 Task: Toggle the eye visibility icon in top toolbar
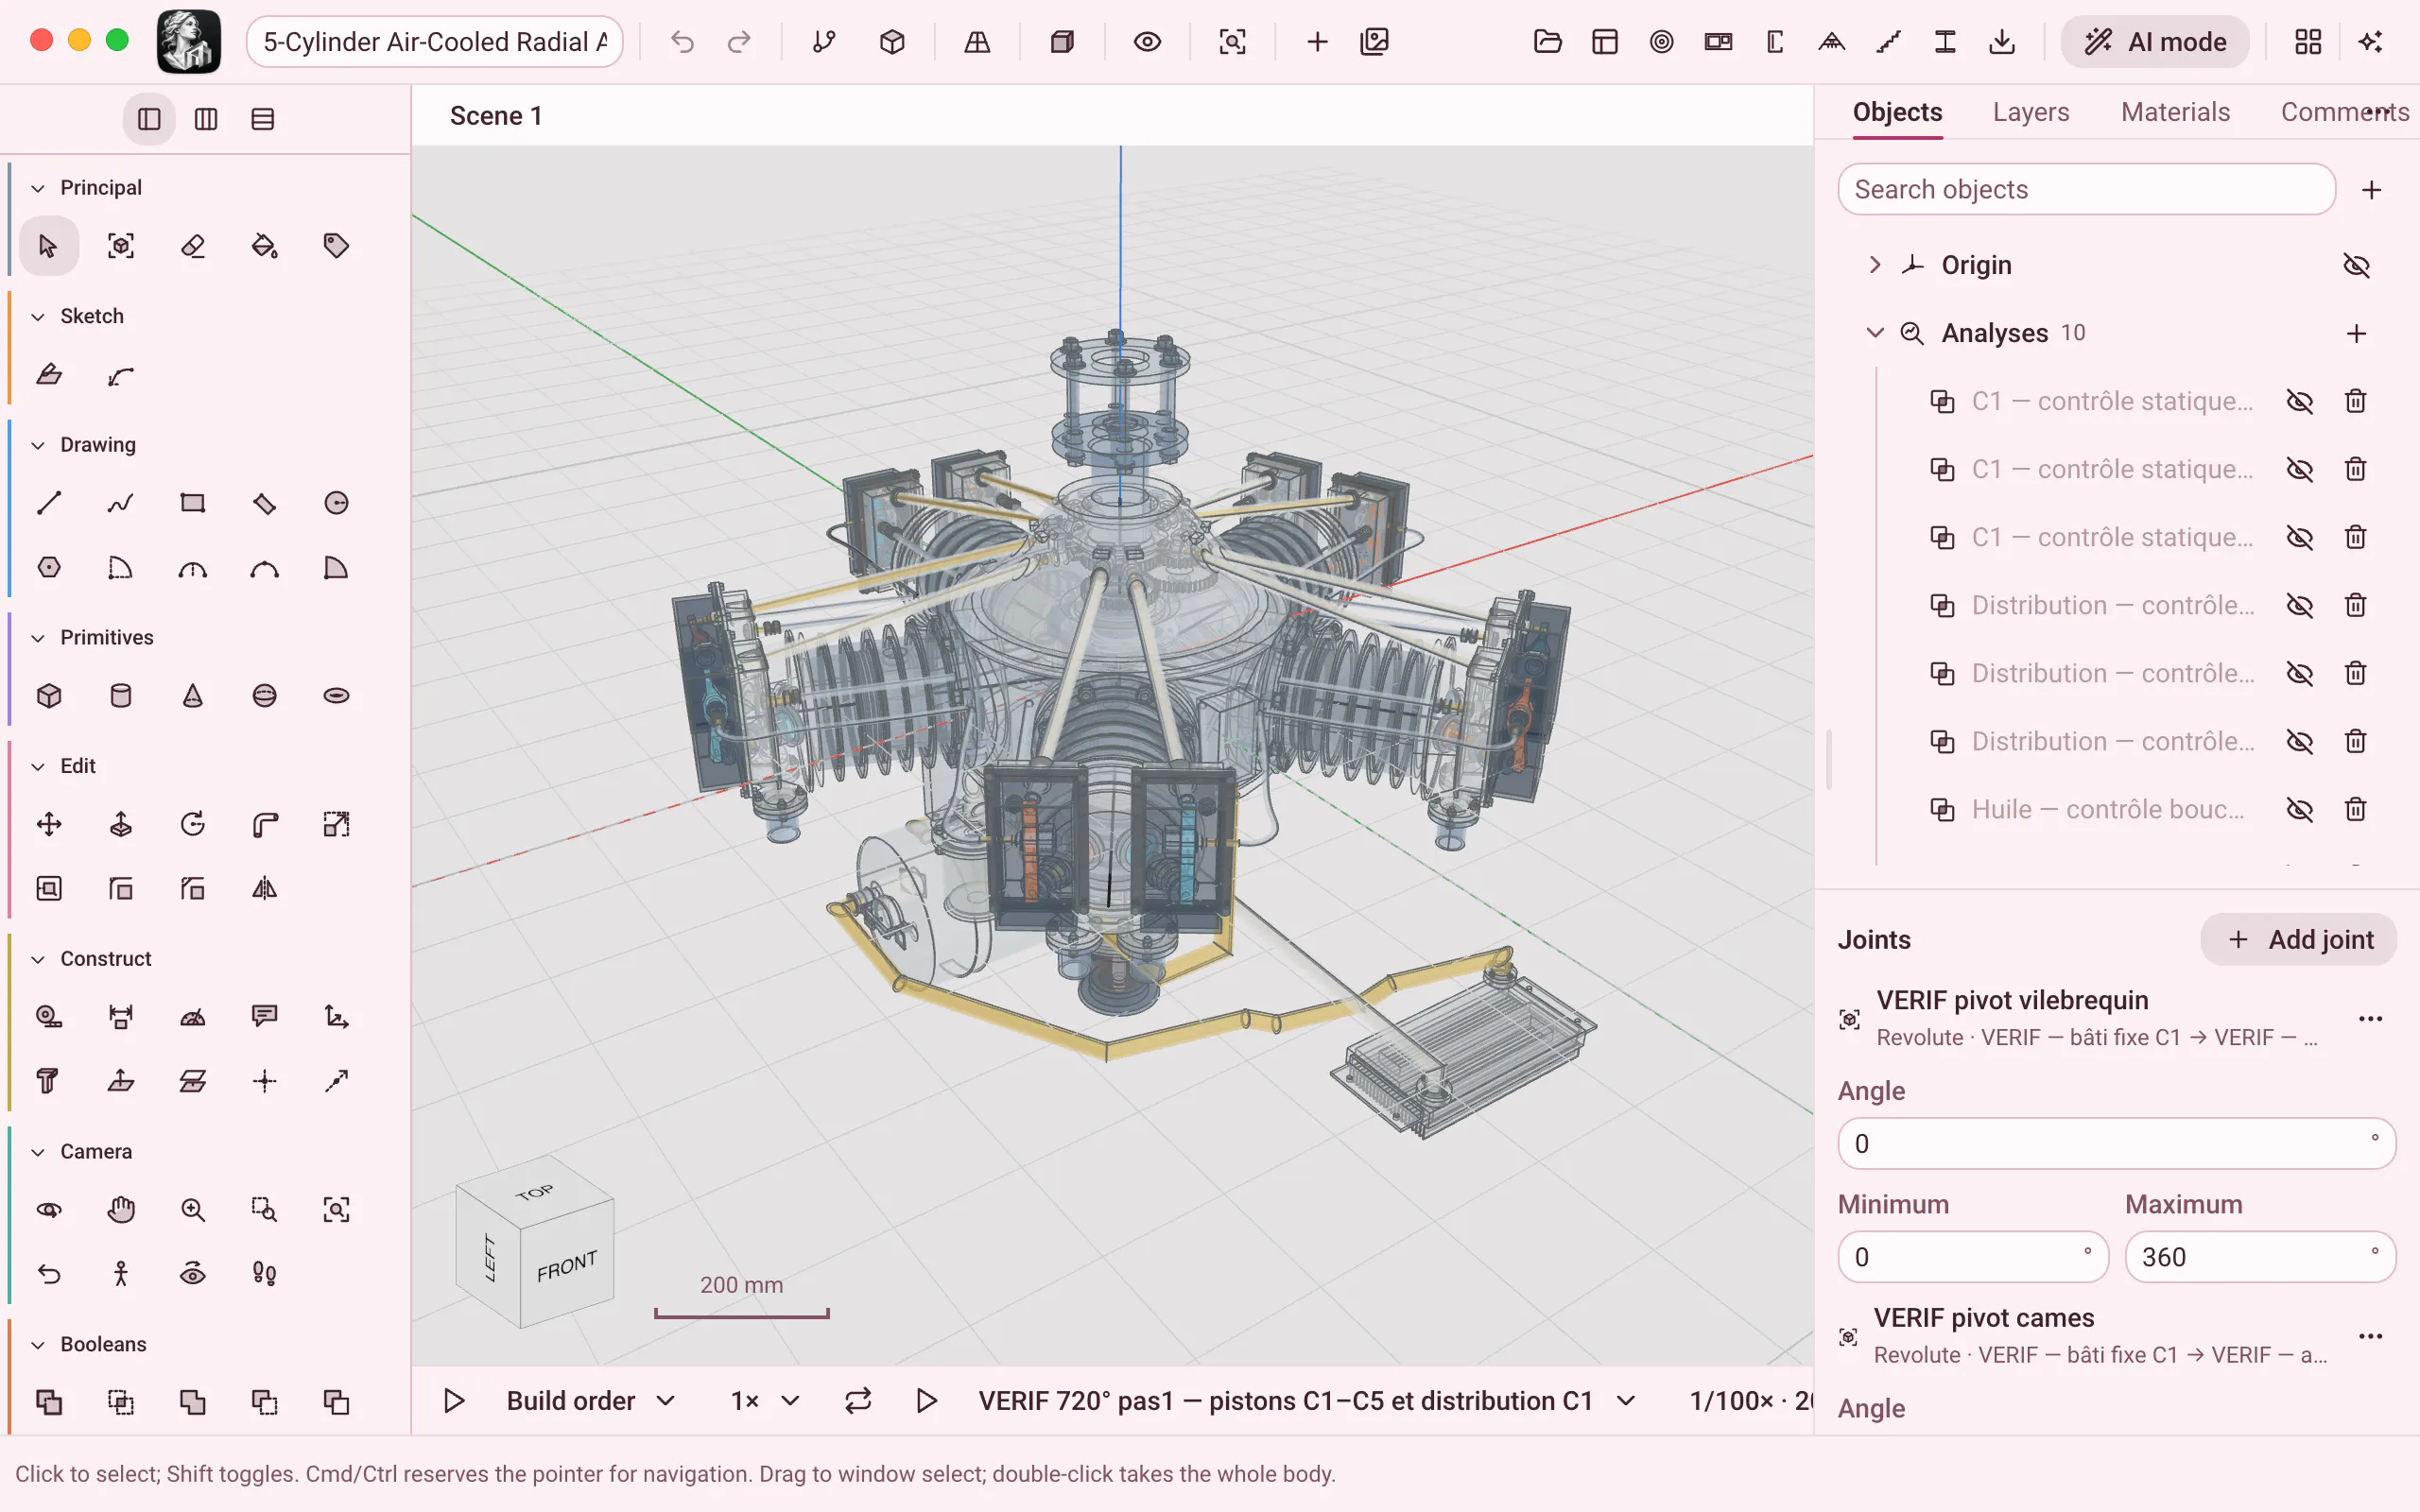(1147, 42)
